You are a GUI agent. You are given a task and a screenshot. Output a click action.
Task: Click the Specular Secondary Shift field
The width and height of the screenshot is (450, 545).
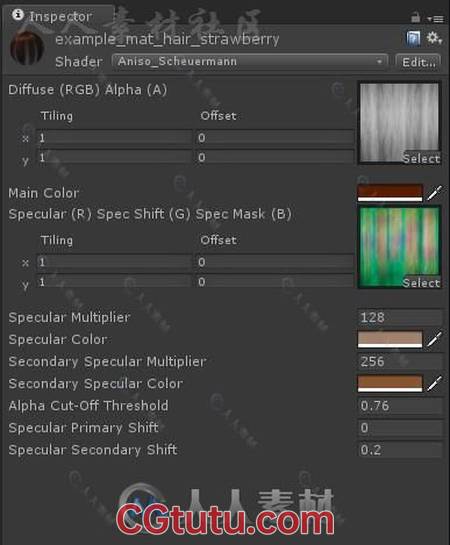click(x=400, y=450)
